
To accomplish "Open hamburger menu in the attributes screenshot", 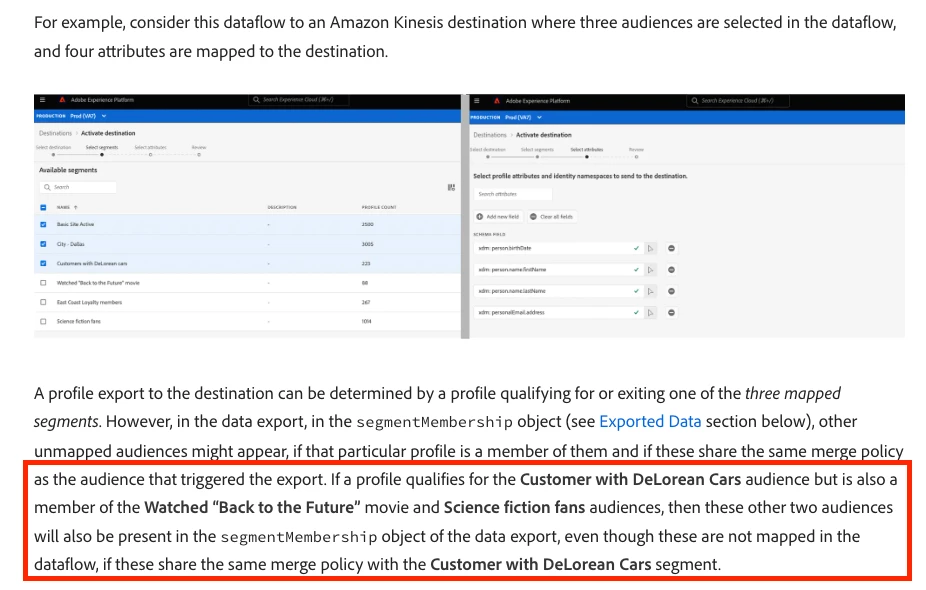I will click(x=477, y=101).
